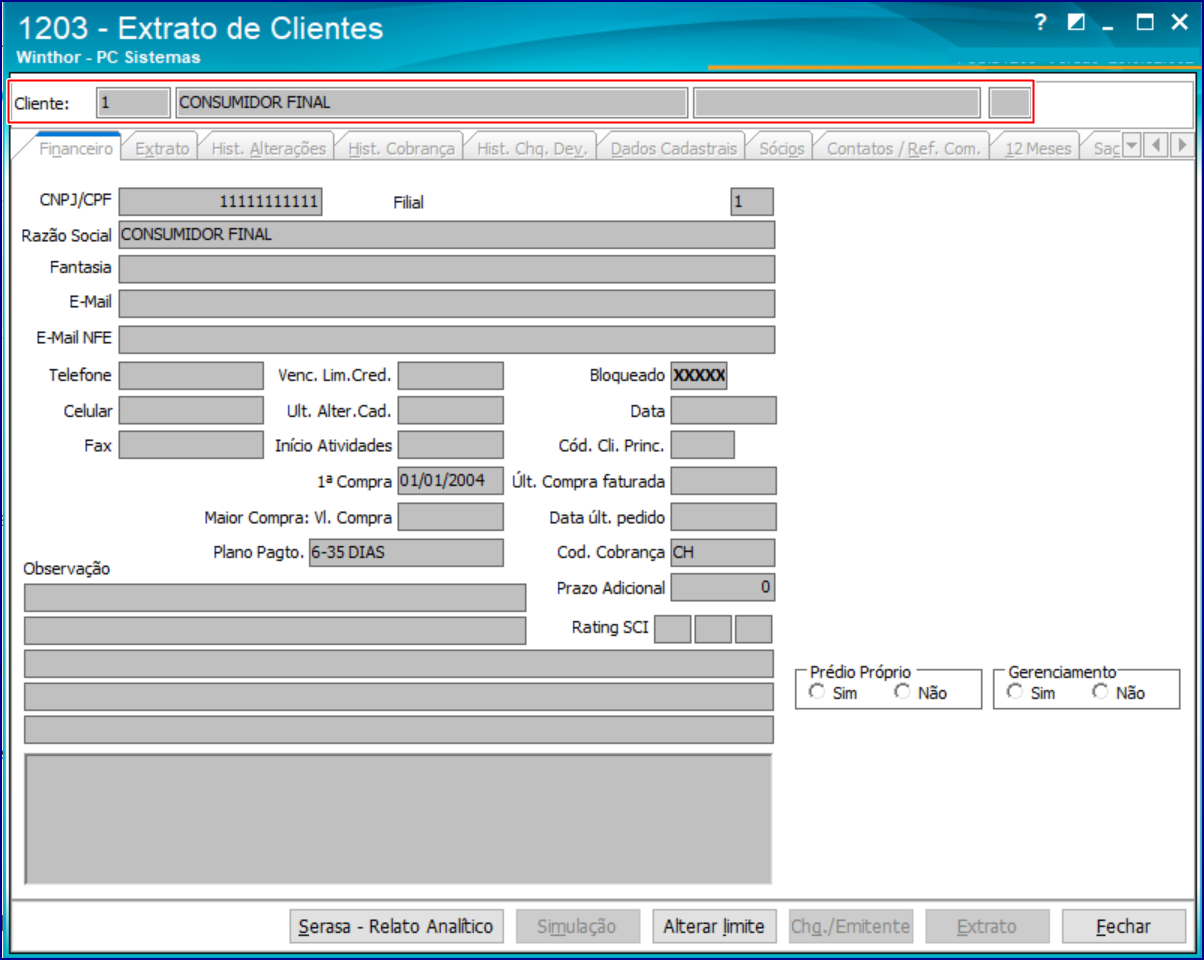Click the Extrato button at bottom

tap(987, 926)
